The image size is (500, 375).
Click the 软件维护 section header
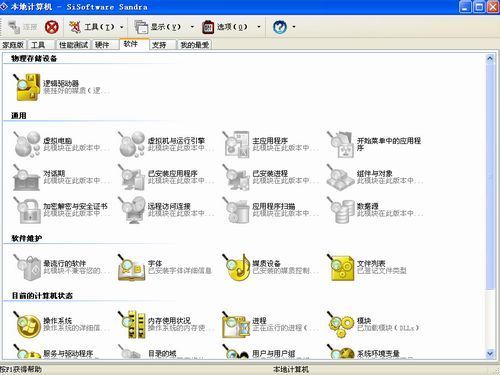click(26, 239)
